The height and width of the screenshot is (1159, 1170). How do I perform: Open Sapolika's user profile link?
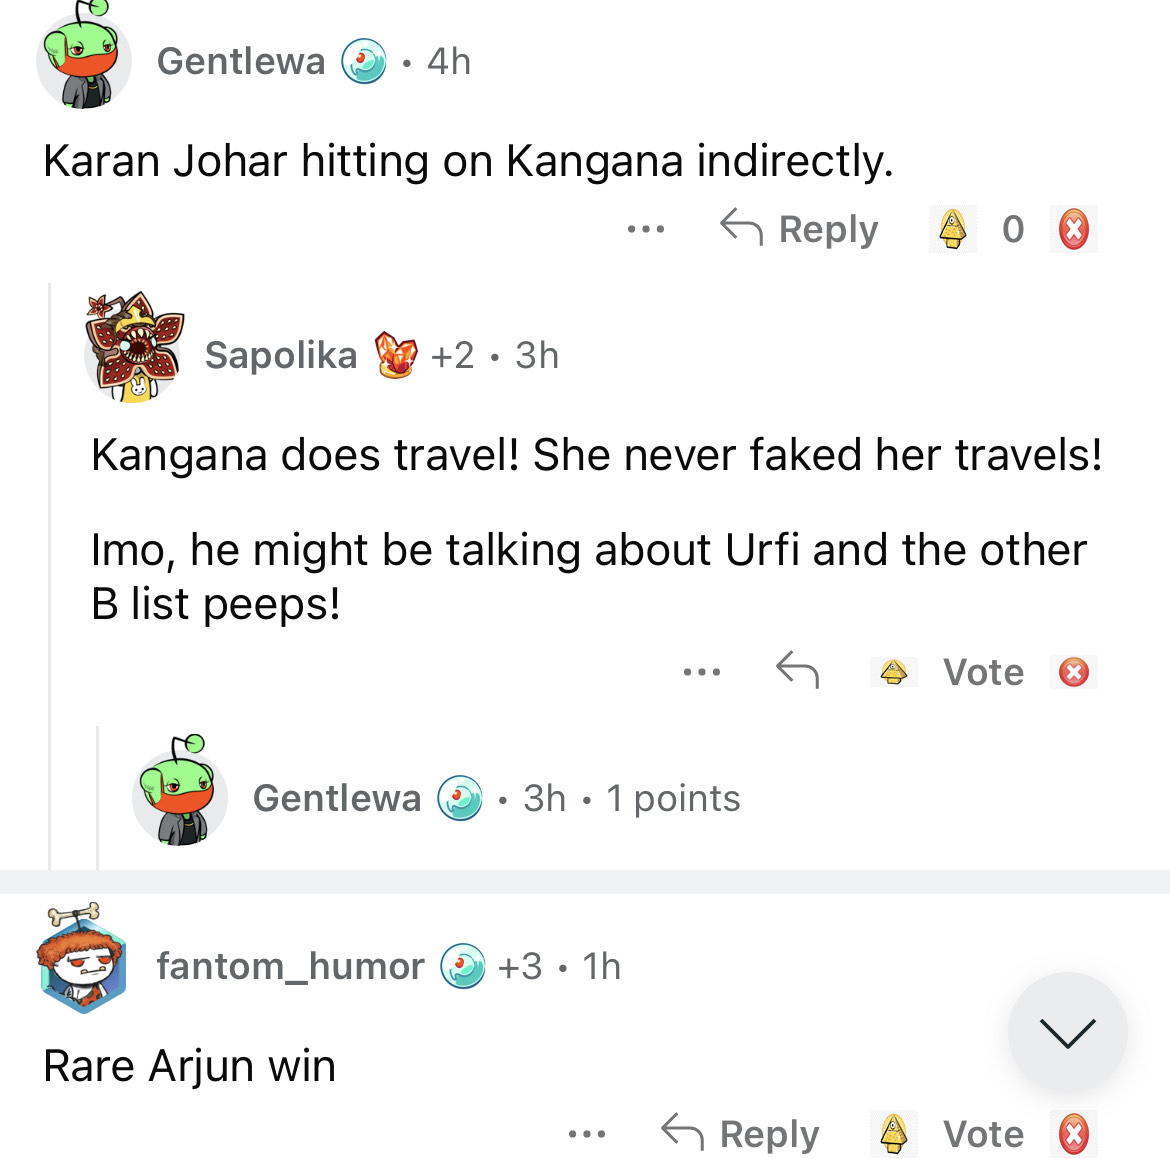click(281, 355)
